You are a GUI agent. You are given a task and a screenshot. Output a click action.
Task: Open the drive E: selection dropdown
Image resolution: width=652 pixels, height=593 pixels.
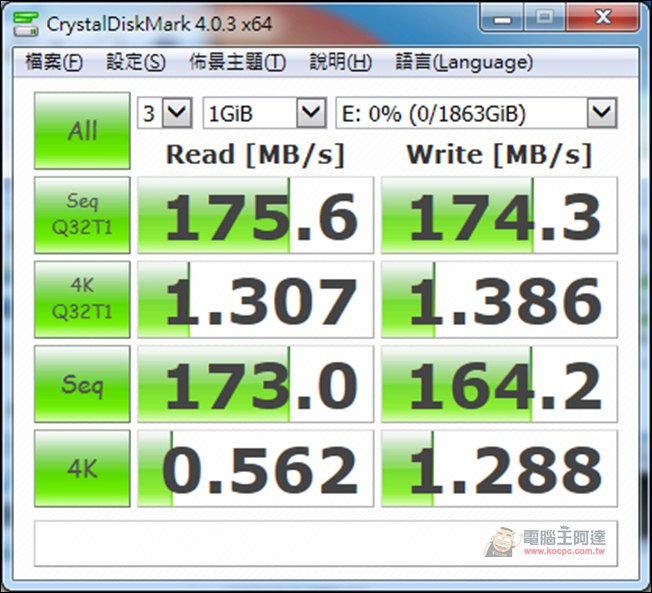(475, 113)
